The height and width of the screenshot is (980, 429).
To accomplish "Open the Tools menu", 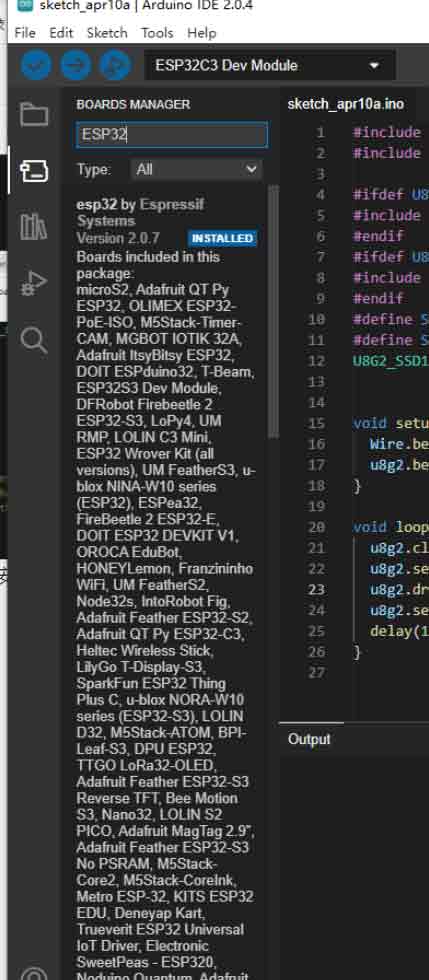I will click(157, 32).
